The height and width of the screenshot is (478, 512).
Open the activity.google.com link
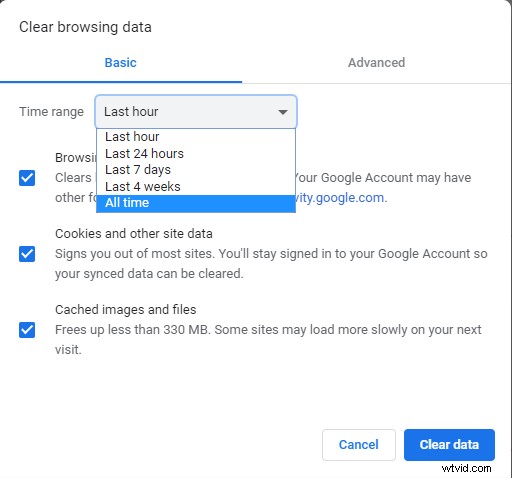click(340, 198)
